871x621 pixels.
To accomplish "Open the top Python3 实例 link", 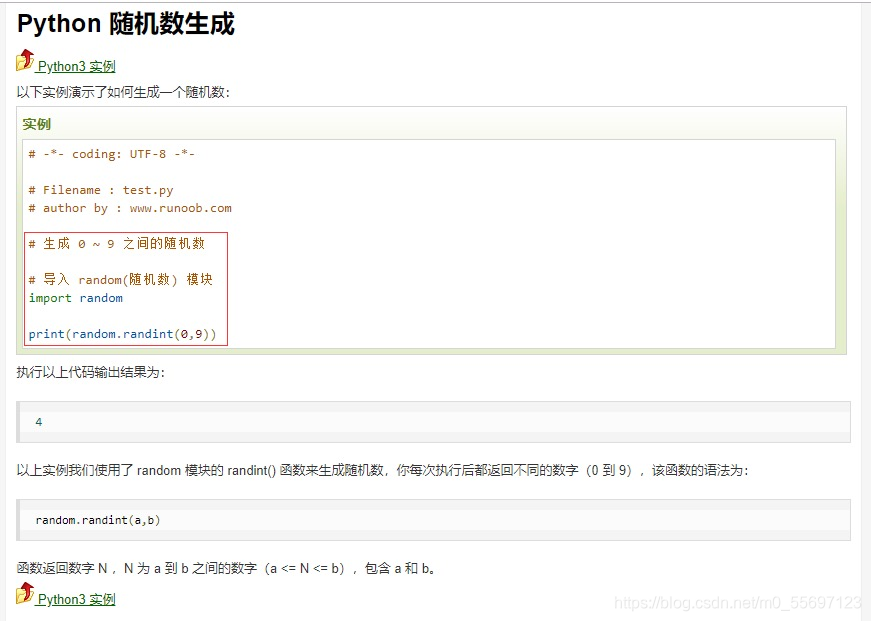I will [75, 66].
